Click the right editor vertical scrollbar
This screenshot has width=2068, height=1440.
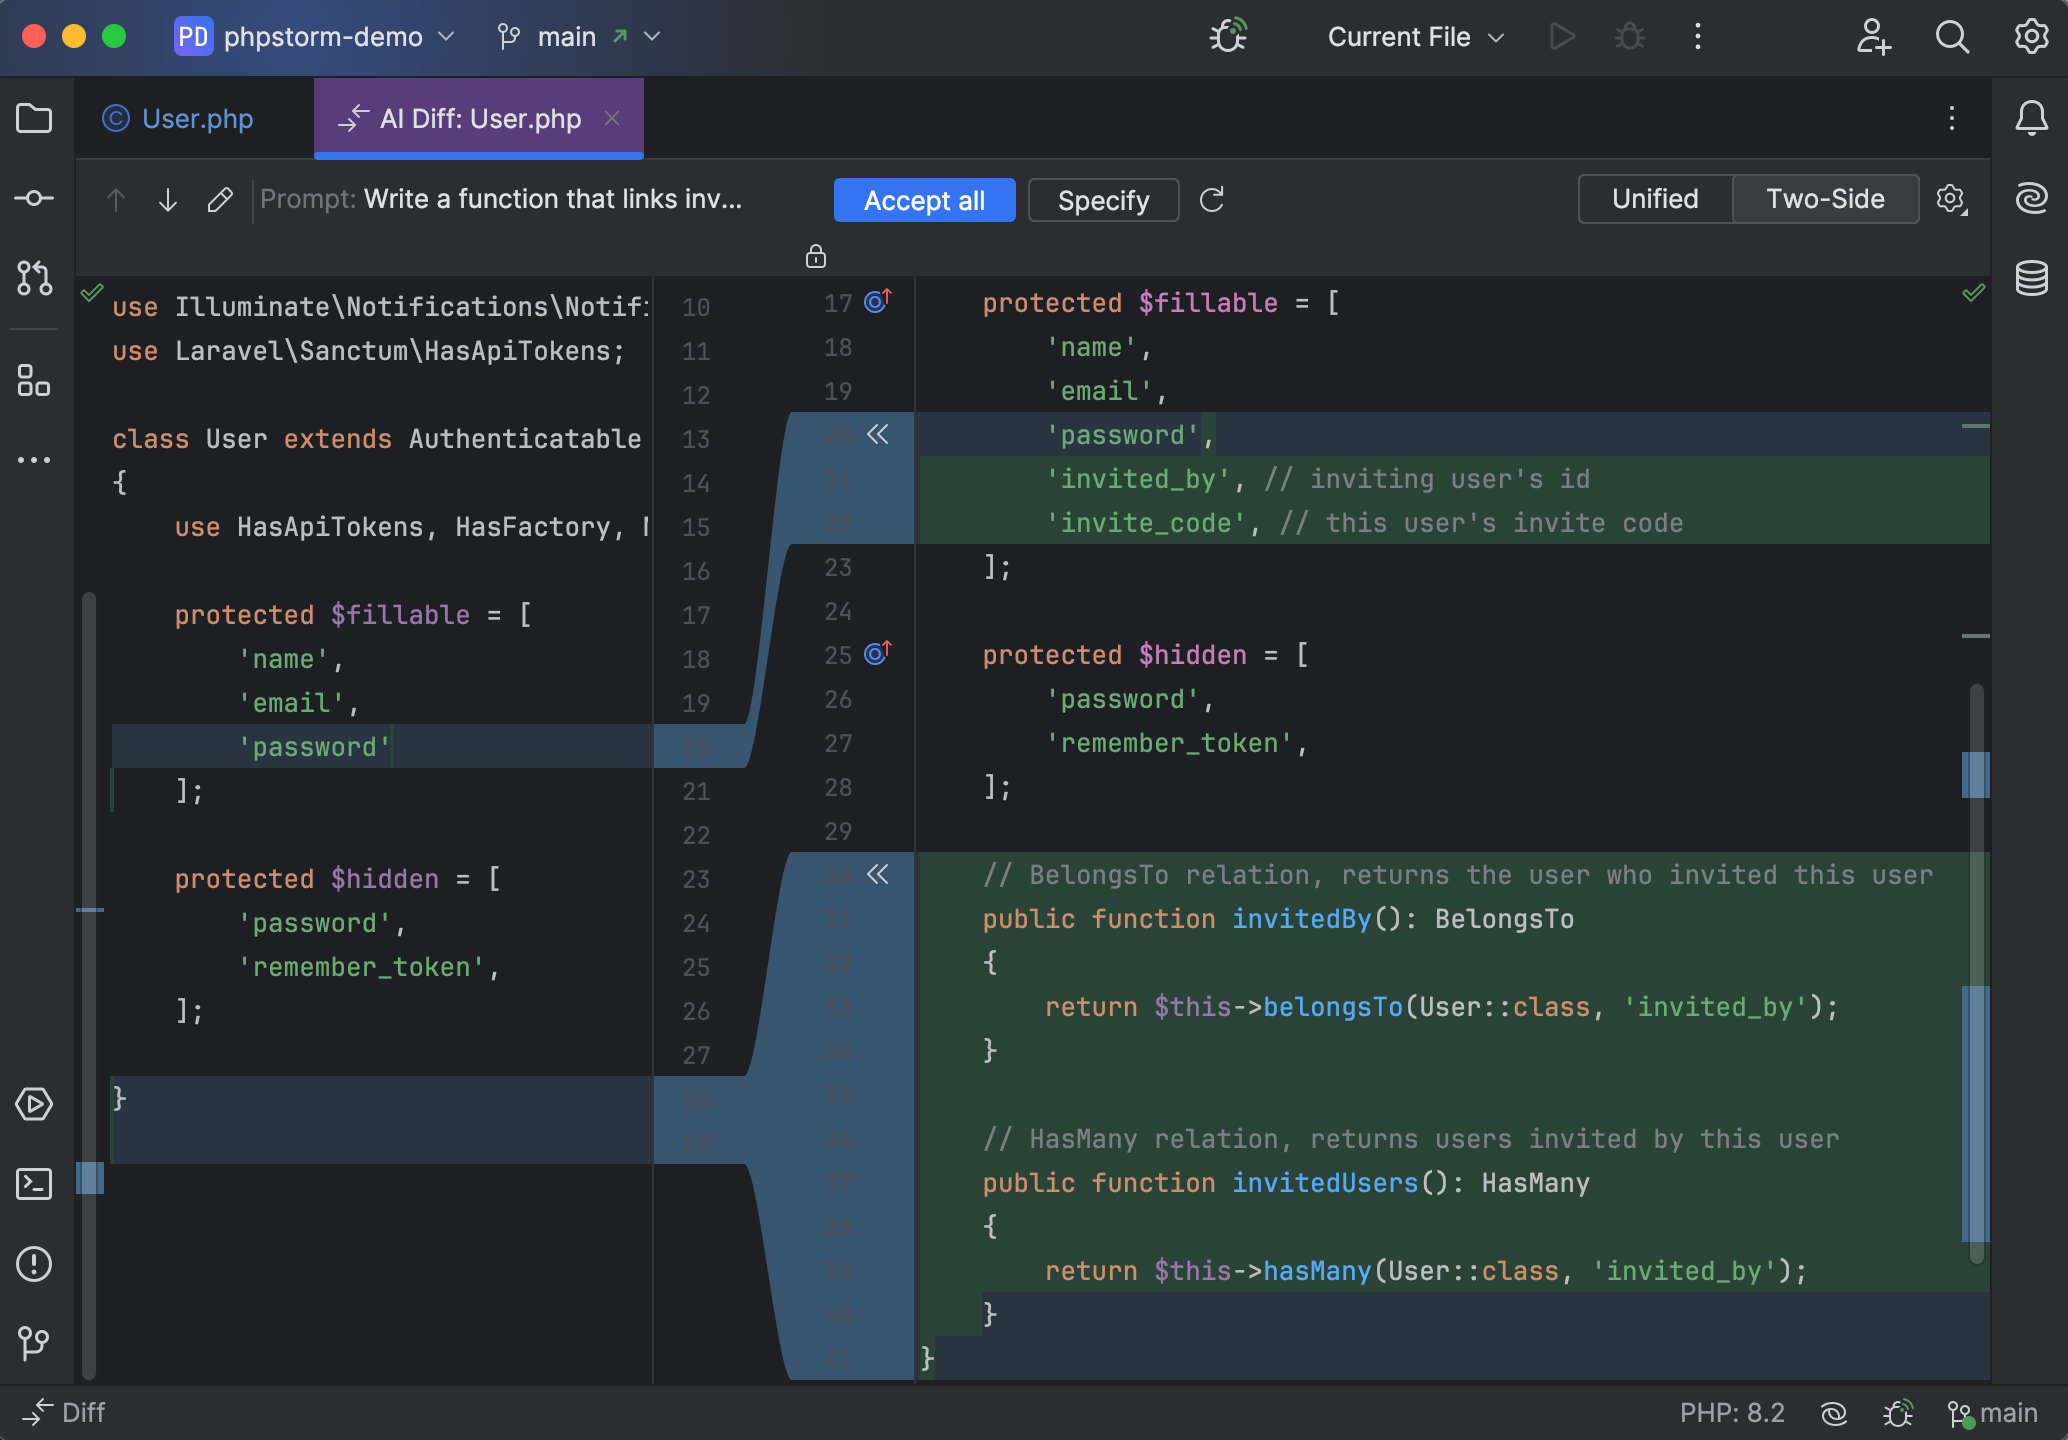(x=1976, y=970)
